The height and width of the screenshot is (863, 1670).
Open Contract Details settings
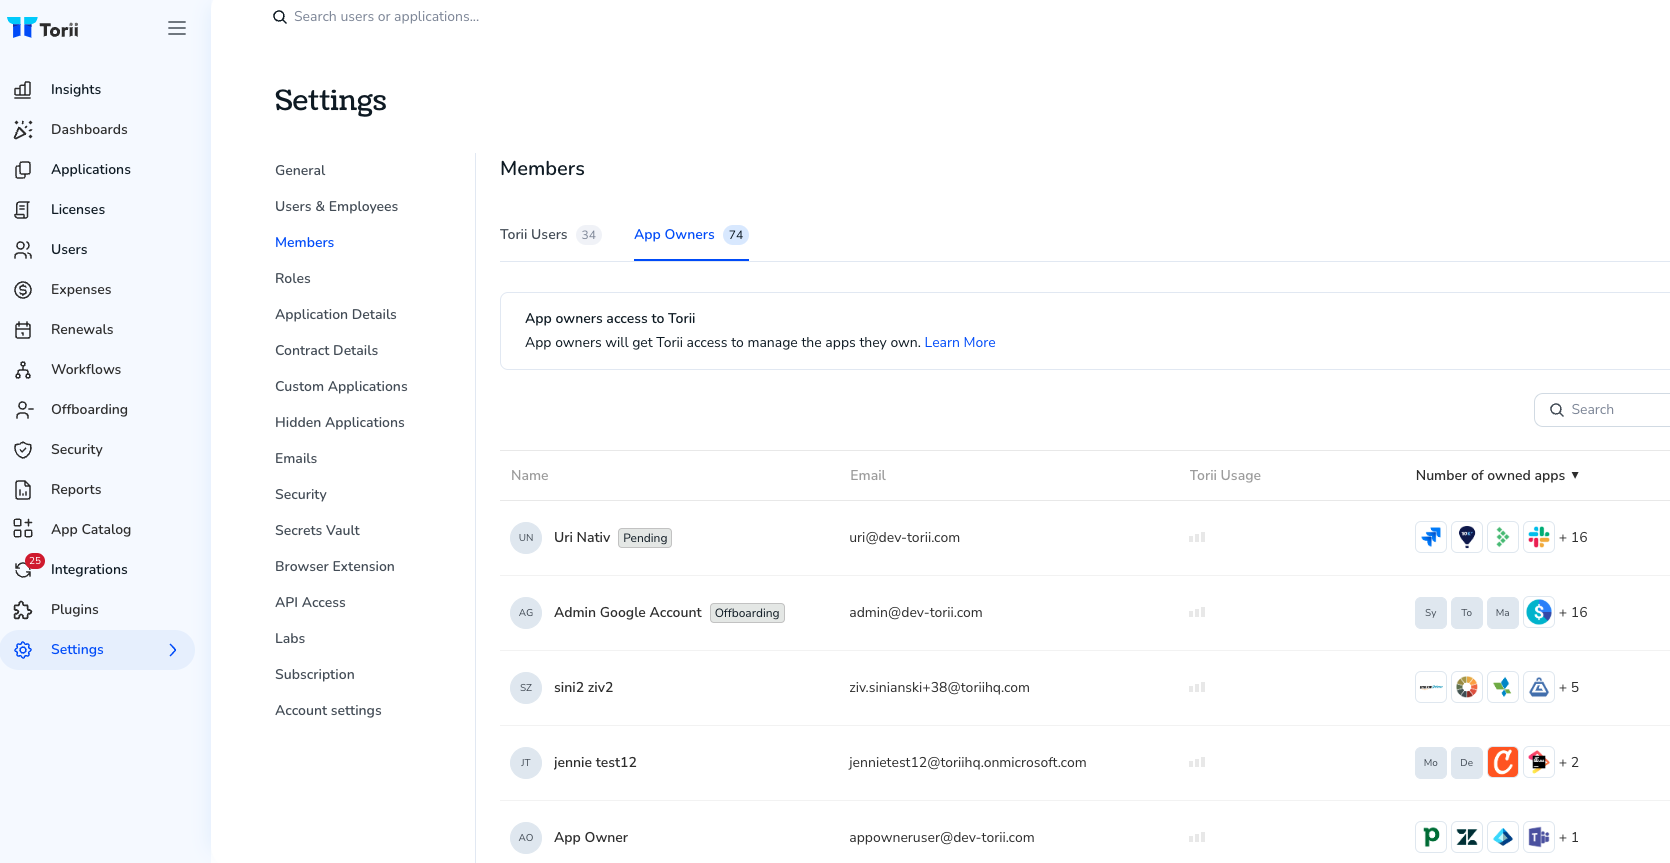coord(326,351)
